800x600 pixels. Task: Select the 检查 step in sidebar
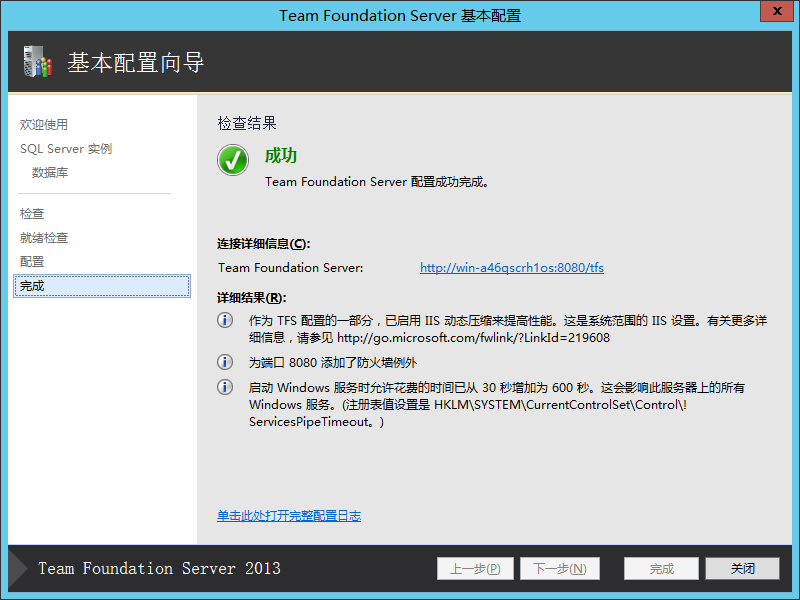click(x=32, y=213)
